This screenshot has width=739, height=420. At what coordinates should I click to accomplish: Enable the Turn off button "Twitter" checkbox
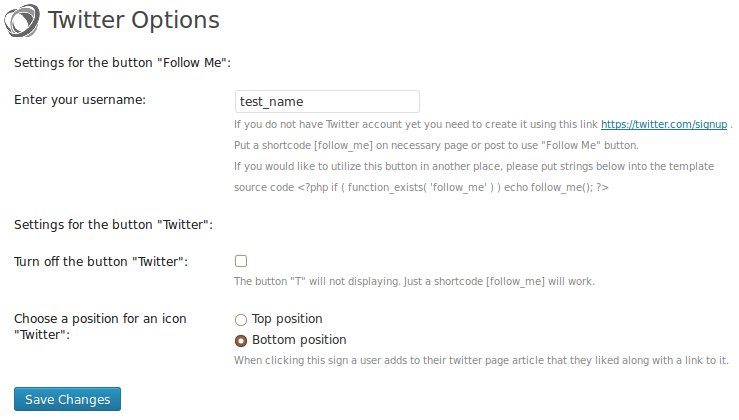point(241,261)
